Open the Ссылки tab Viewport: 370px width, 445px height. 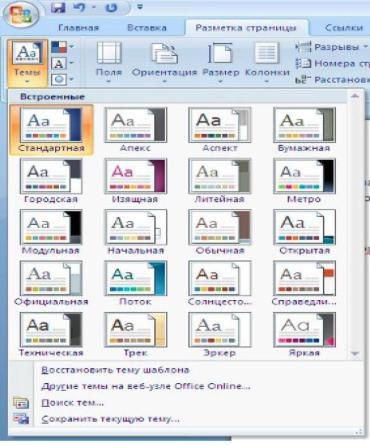344,28
